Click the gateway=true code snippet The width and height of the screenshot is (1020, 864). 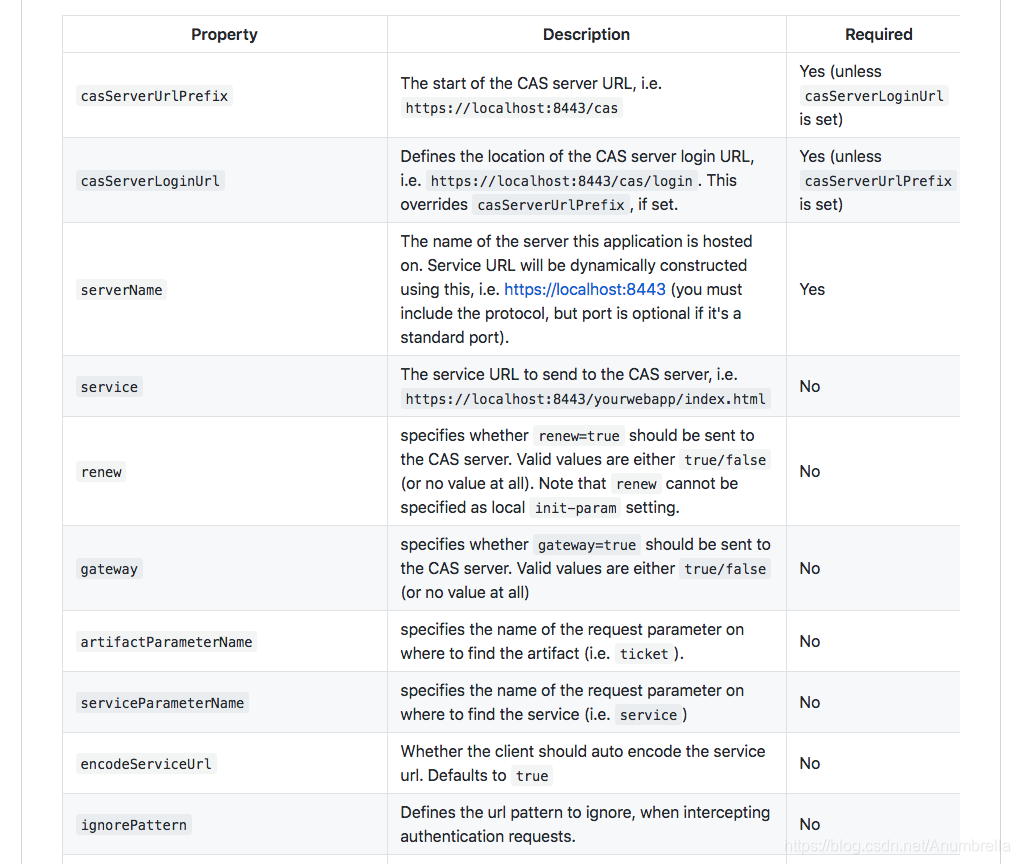(x=586, y=545)
